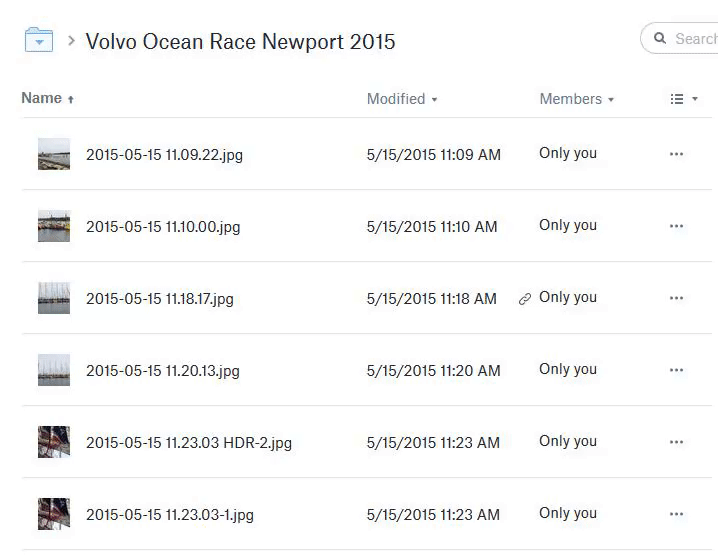Open more options for 2015-05-15 11.10.00.jpg
The height and width of the screenshot is (558, 718).
676,226
